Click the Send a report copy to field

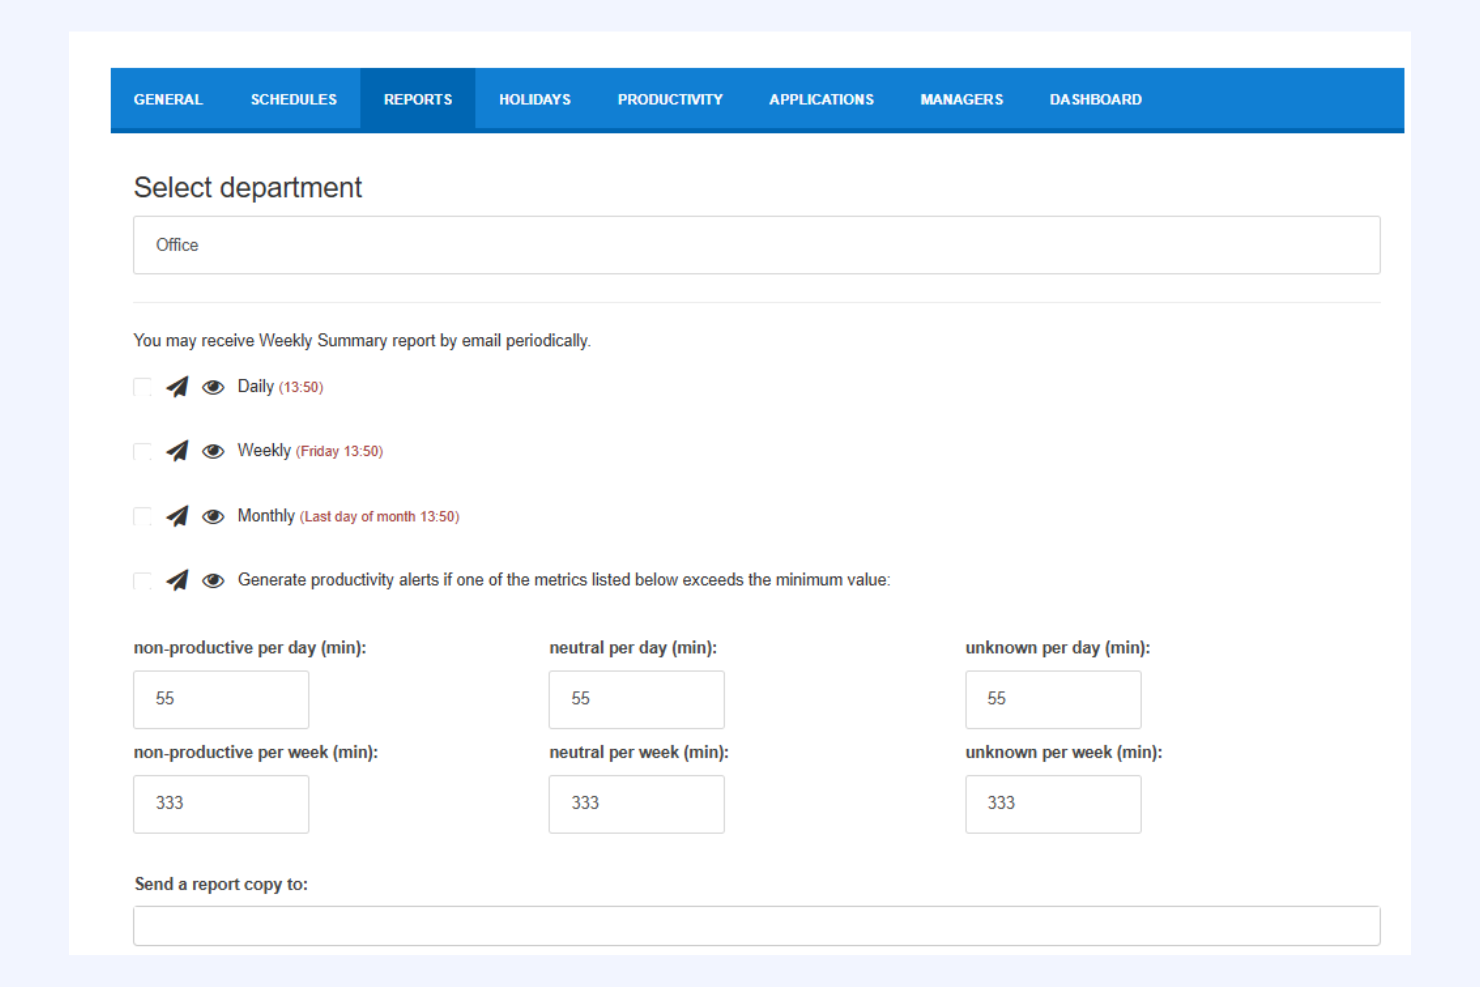coord(755,925)
